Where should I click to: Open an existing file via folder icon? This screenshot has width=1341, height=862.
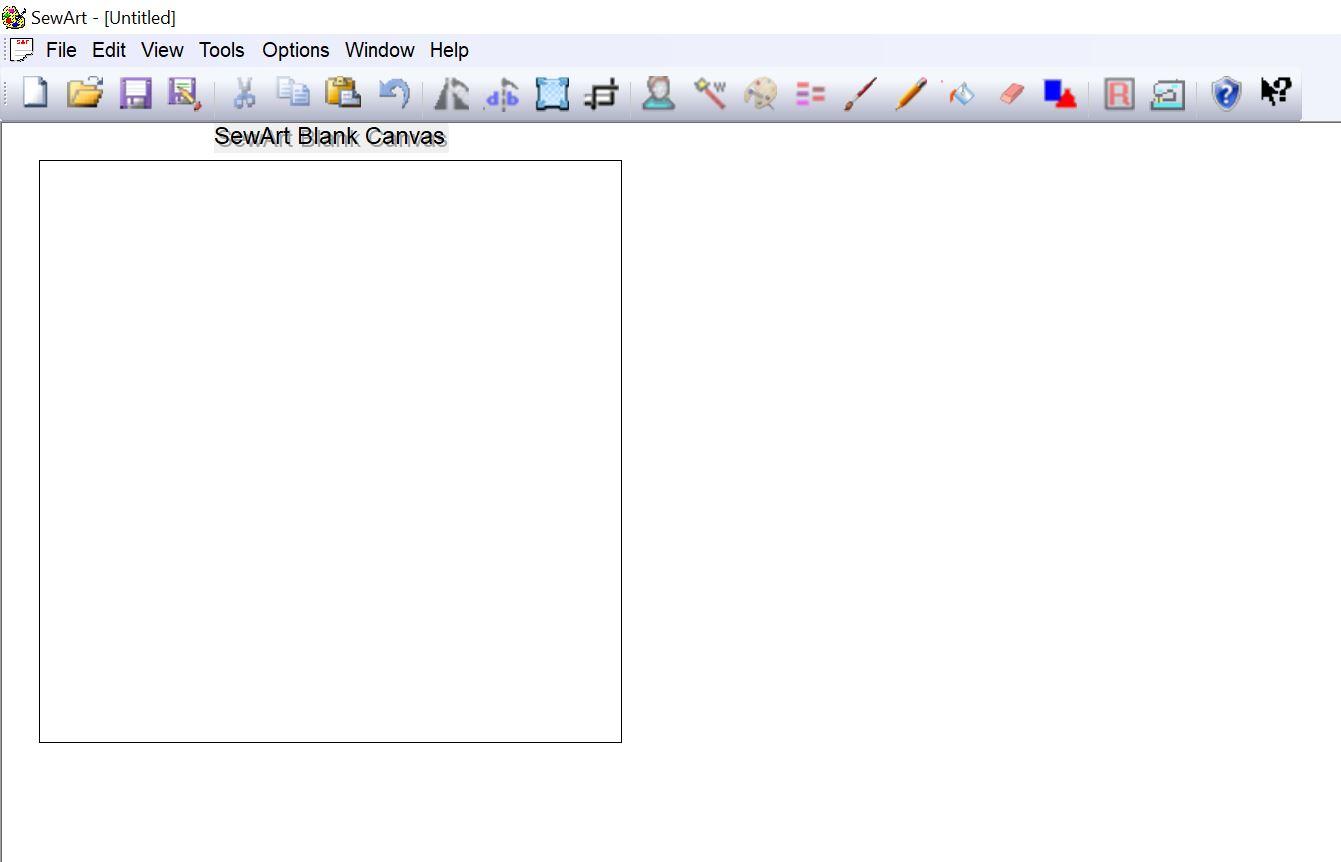click(x=85, y=93)
